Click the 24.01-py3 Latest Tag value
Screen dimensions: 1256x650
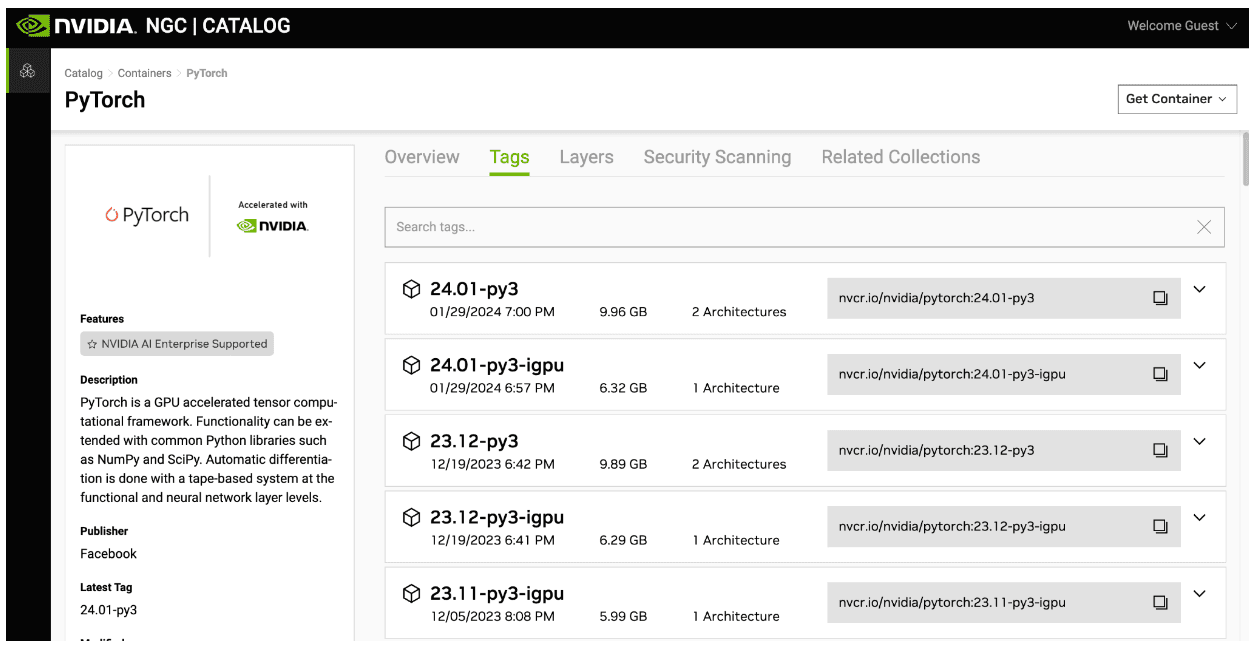pyautogui.click(x=108, y=610)
